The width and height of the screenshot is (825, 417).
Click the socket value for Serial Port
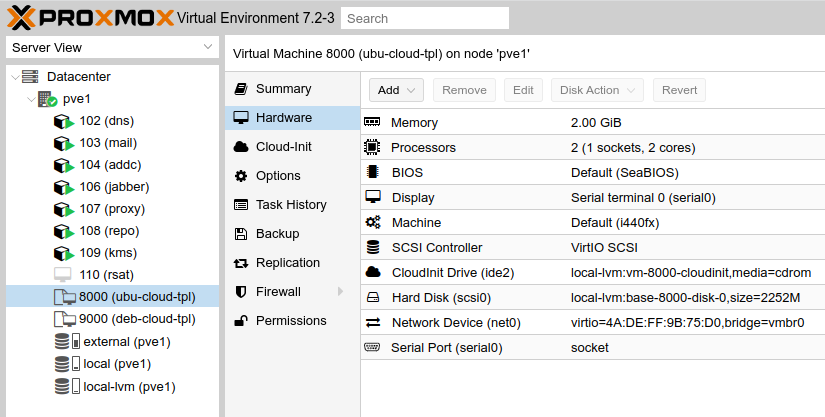point(590,348)
